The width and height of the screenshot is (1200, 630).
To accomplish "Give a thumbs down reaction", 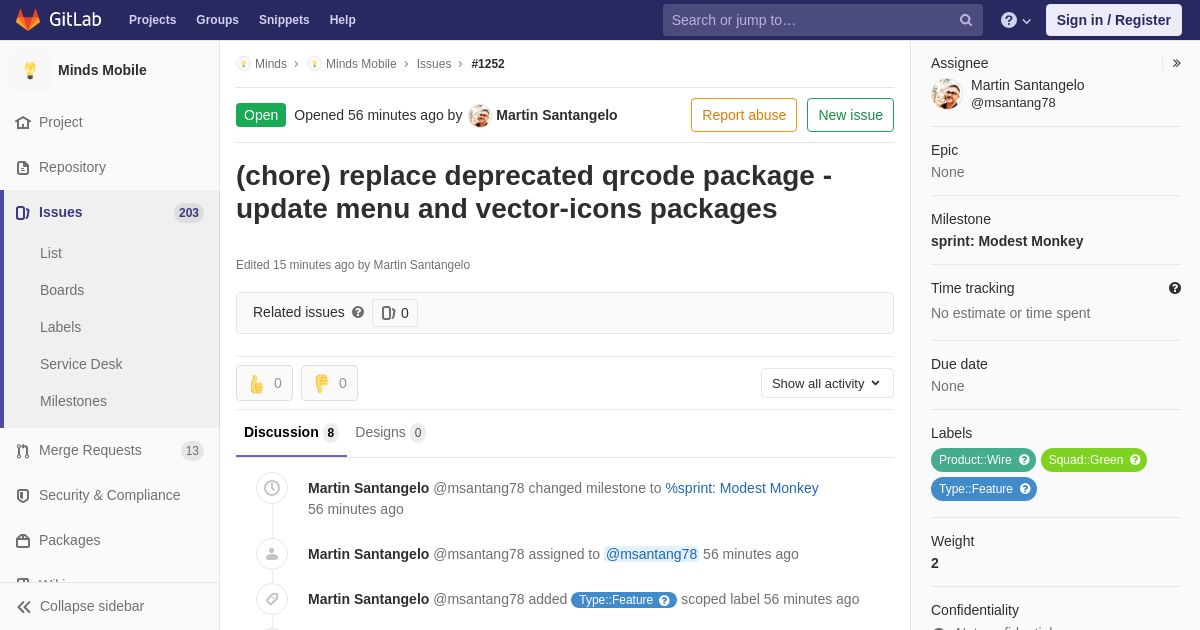I will point(329,383).
